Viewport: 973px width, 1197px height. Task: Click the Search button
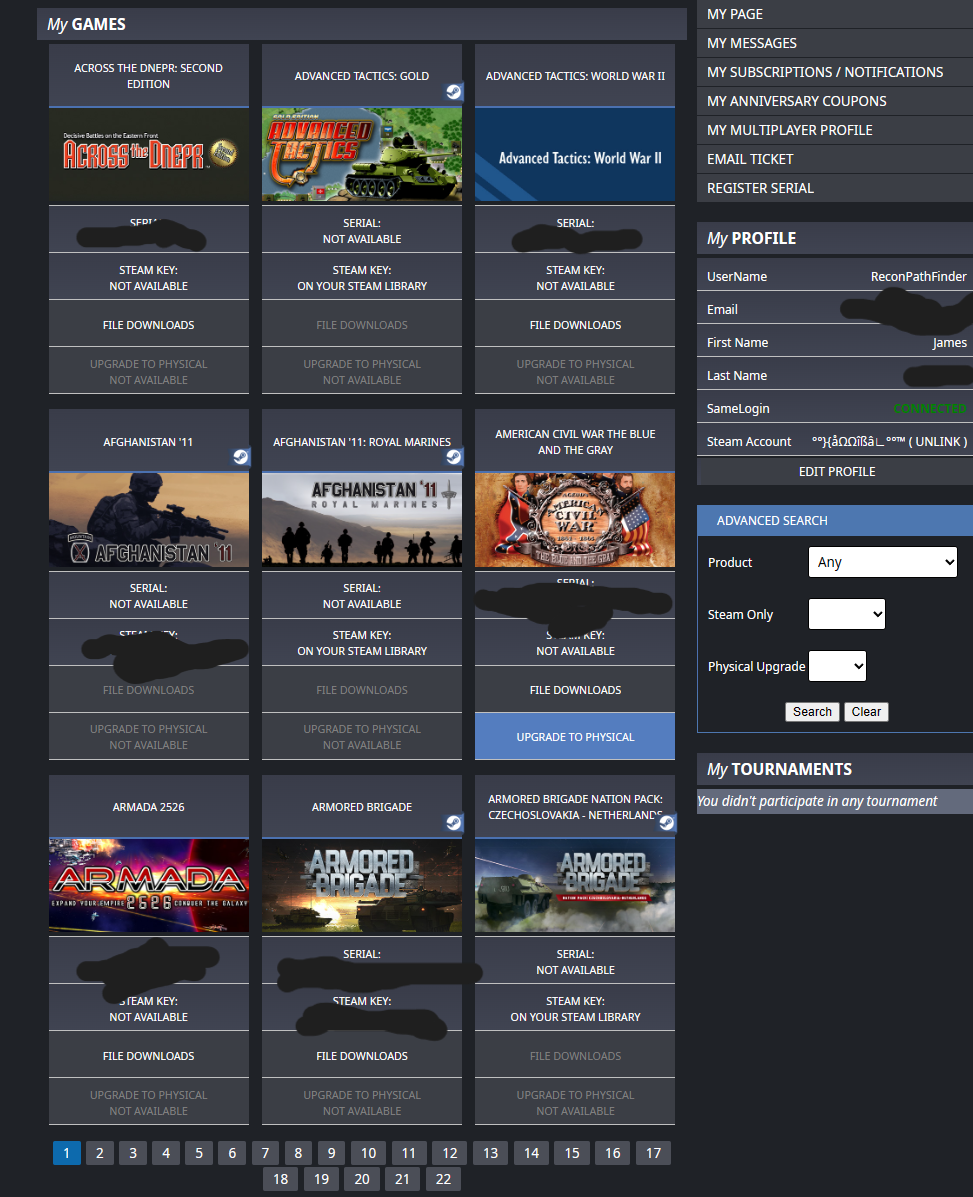coord(812,711)
